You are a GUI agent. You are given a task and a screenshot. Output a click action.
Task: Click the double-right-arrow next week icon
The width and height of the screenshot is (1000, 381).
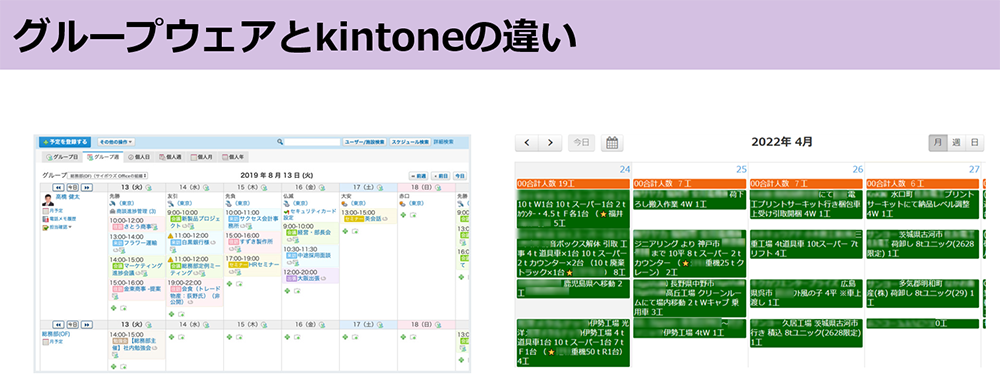[87, 187]
